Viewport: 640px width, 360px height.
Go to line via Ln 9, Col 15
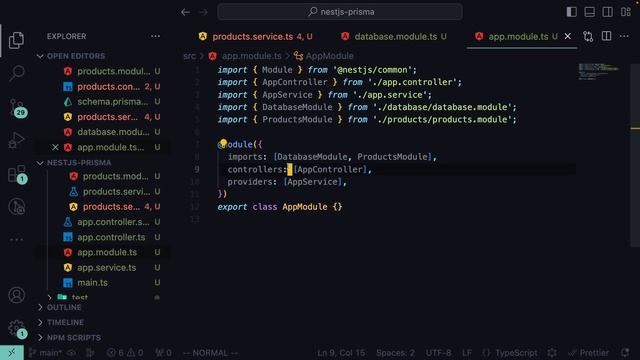click(x=341, y=353)
